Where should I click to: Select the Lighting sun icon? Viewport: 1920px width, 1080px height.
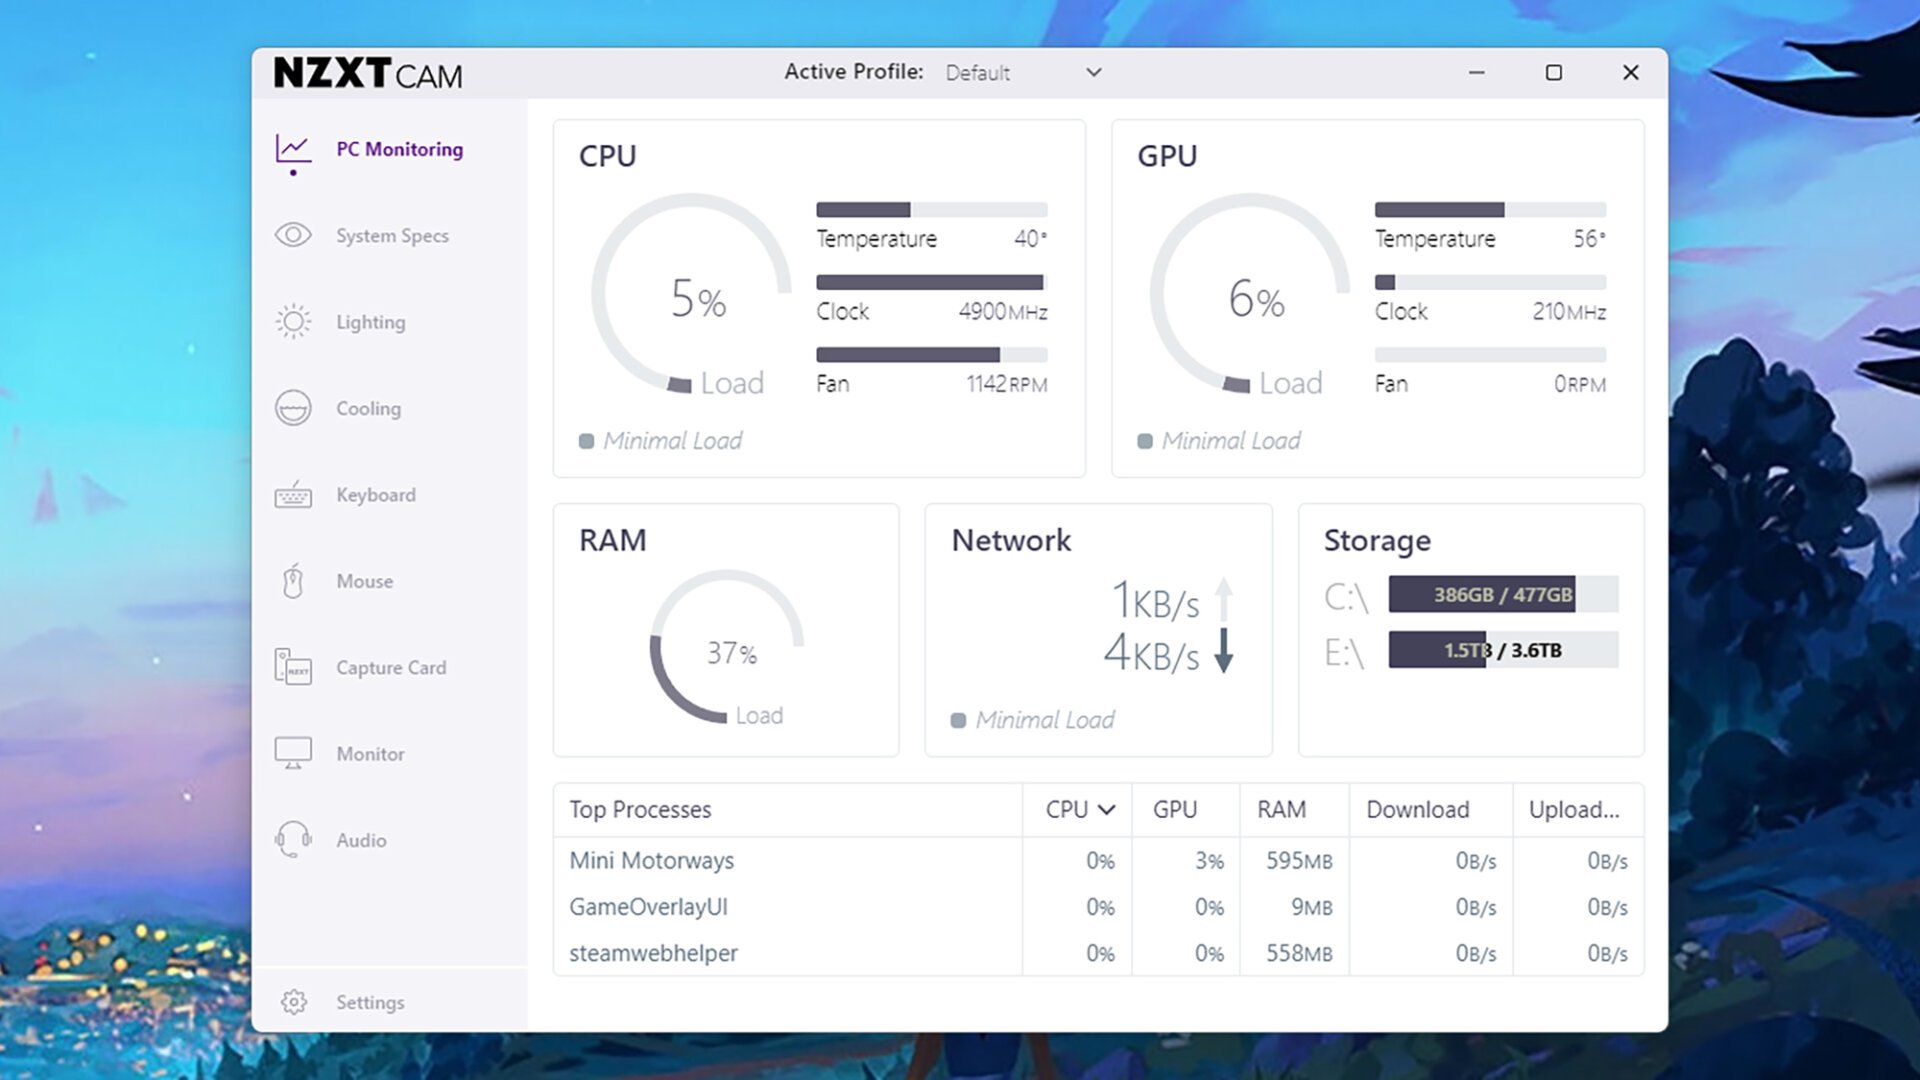point(293,322)
